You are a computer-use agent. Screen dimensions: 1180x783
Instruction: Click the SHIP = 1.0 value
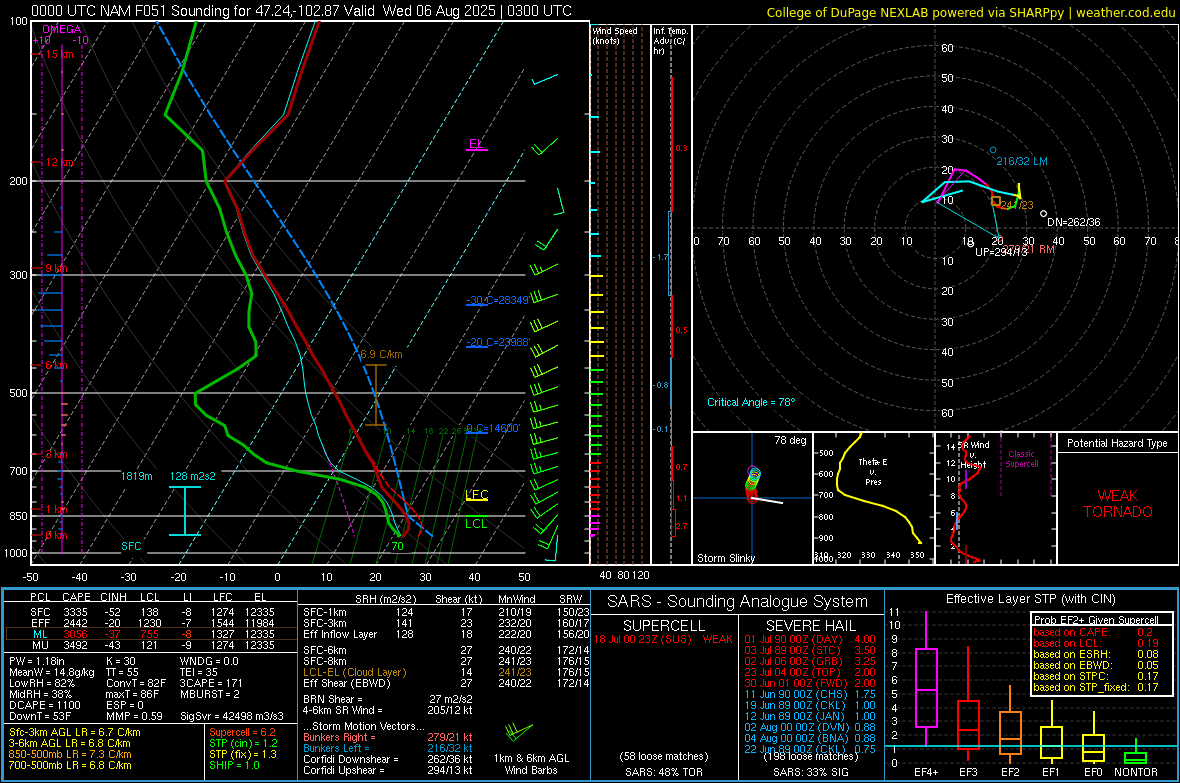[234, 765]
